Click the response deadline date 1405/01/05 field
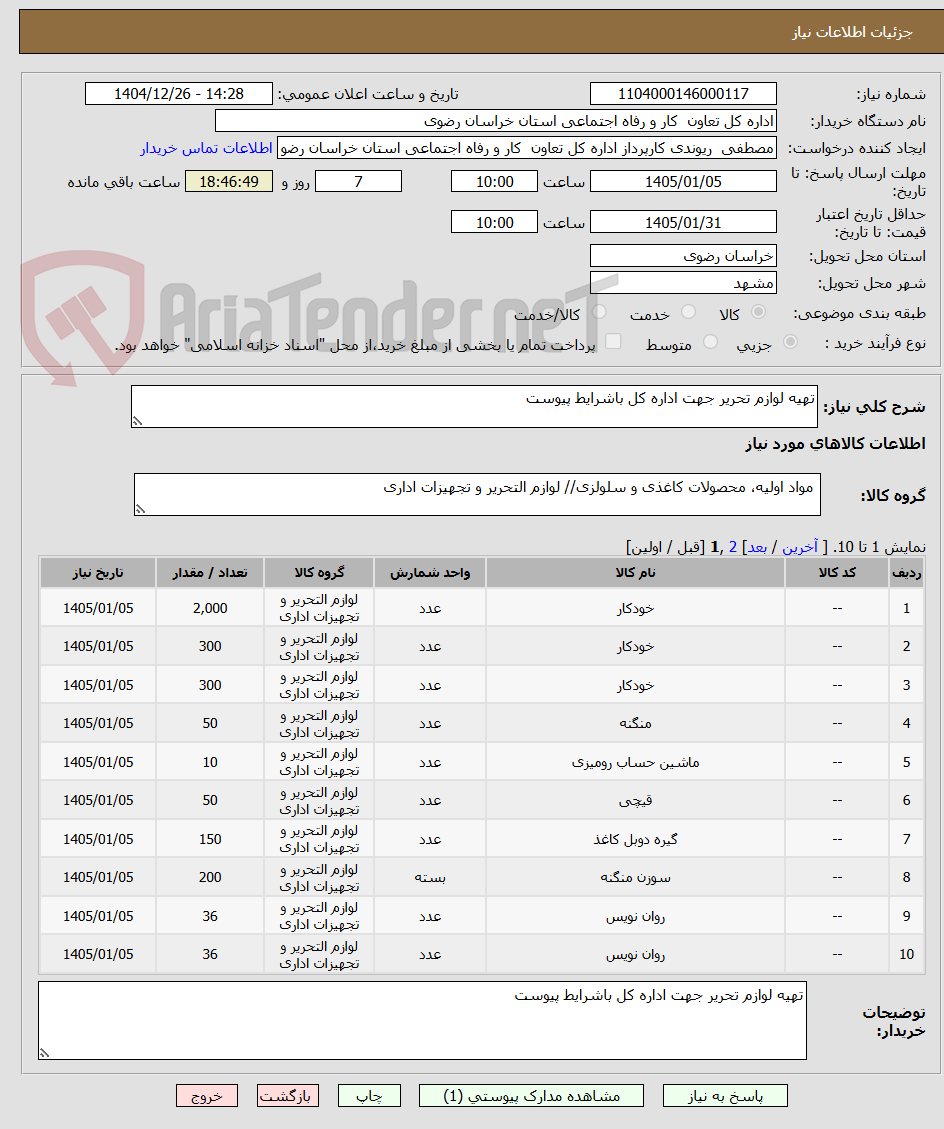Screen dimensions: 944x1129 [683, 181]
